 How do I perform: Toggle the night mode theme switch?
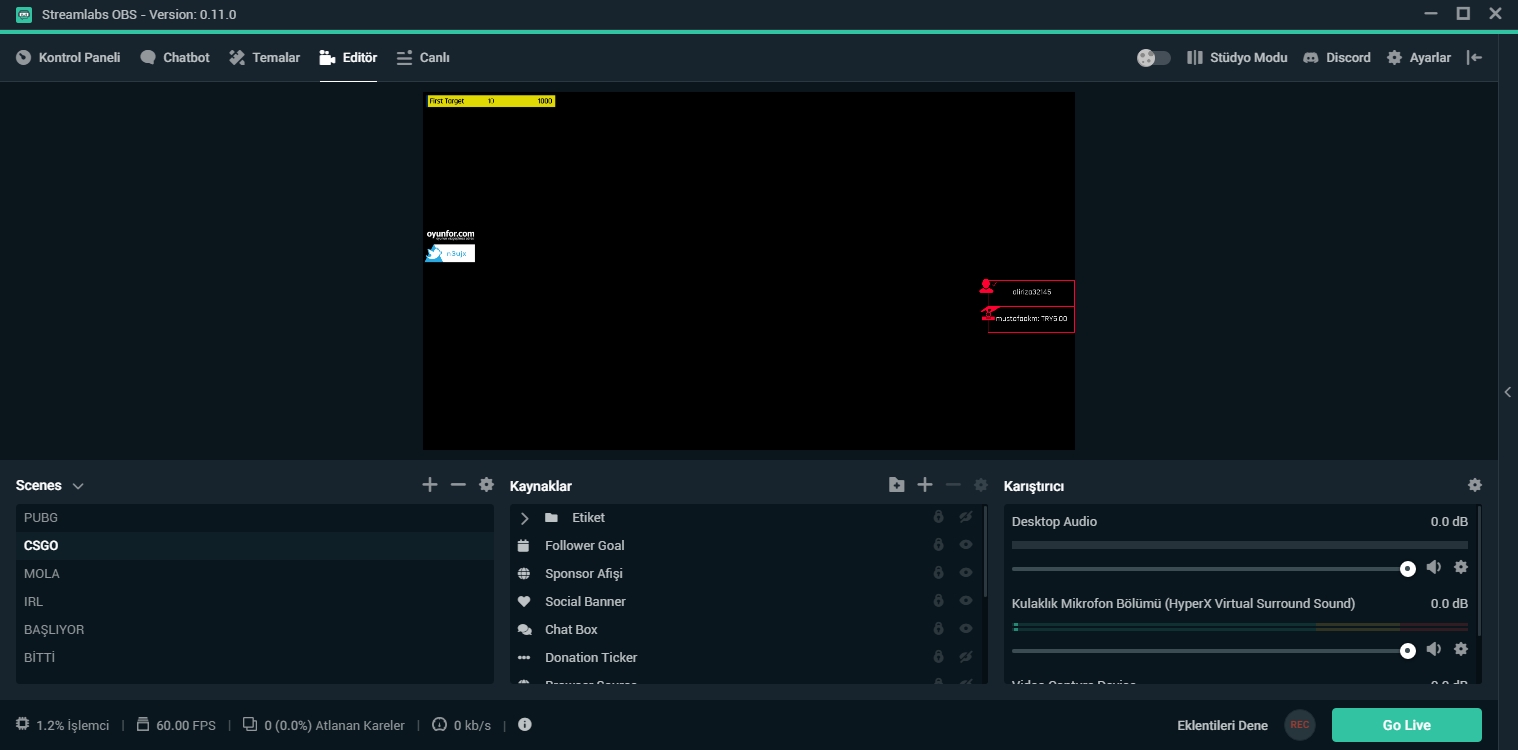tap(1154, 58)
